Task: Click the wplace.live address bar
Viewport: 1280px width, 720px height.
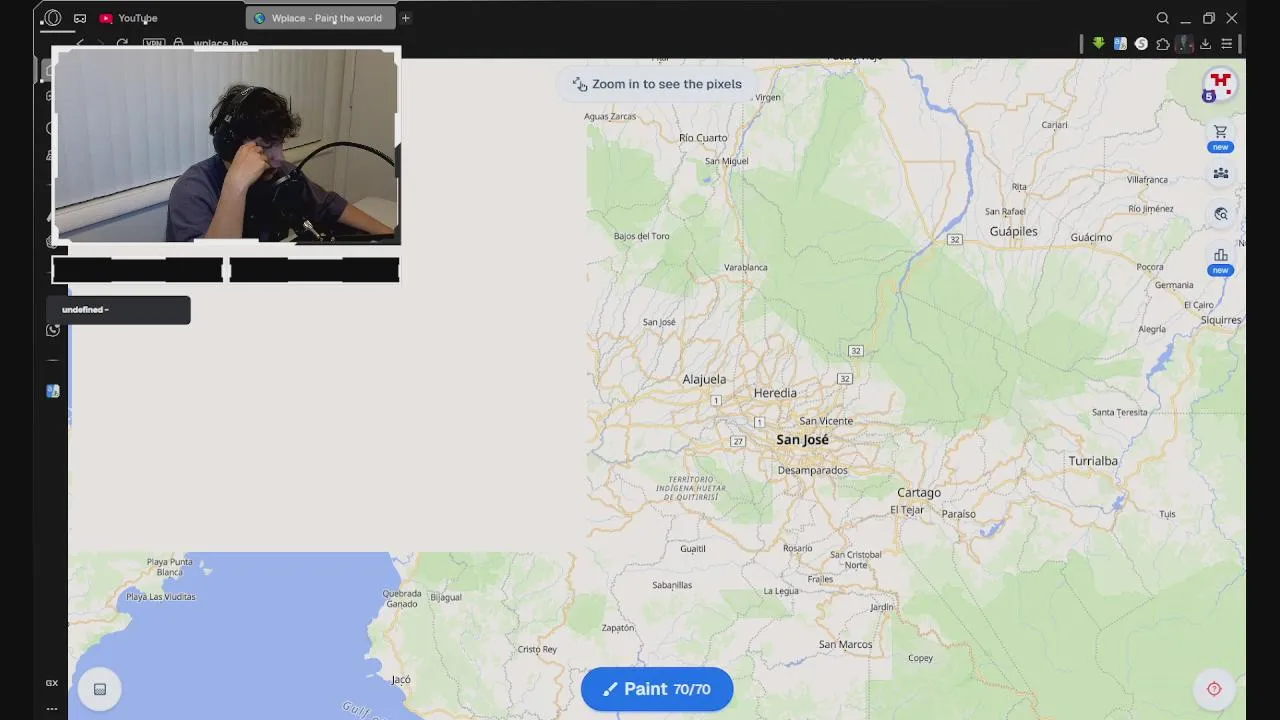Action: [220, 44]
